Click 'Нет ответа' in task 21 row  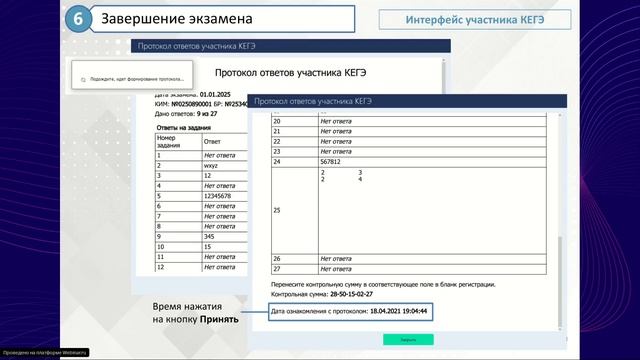point(336,131)
